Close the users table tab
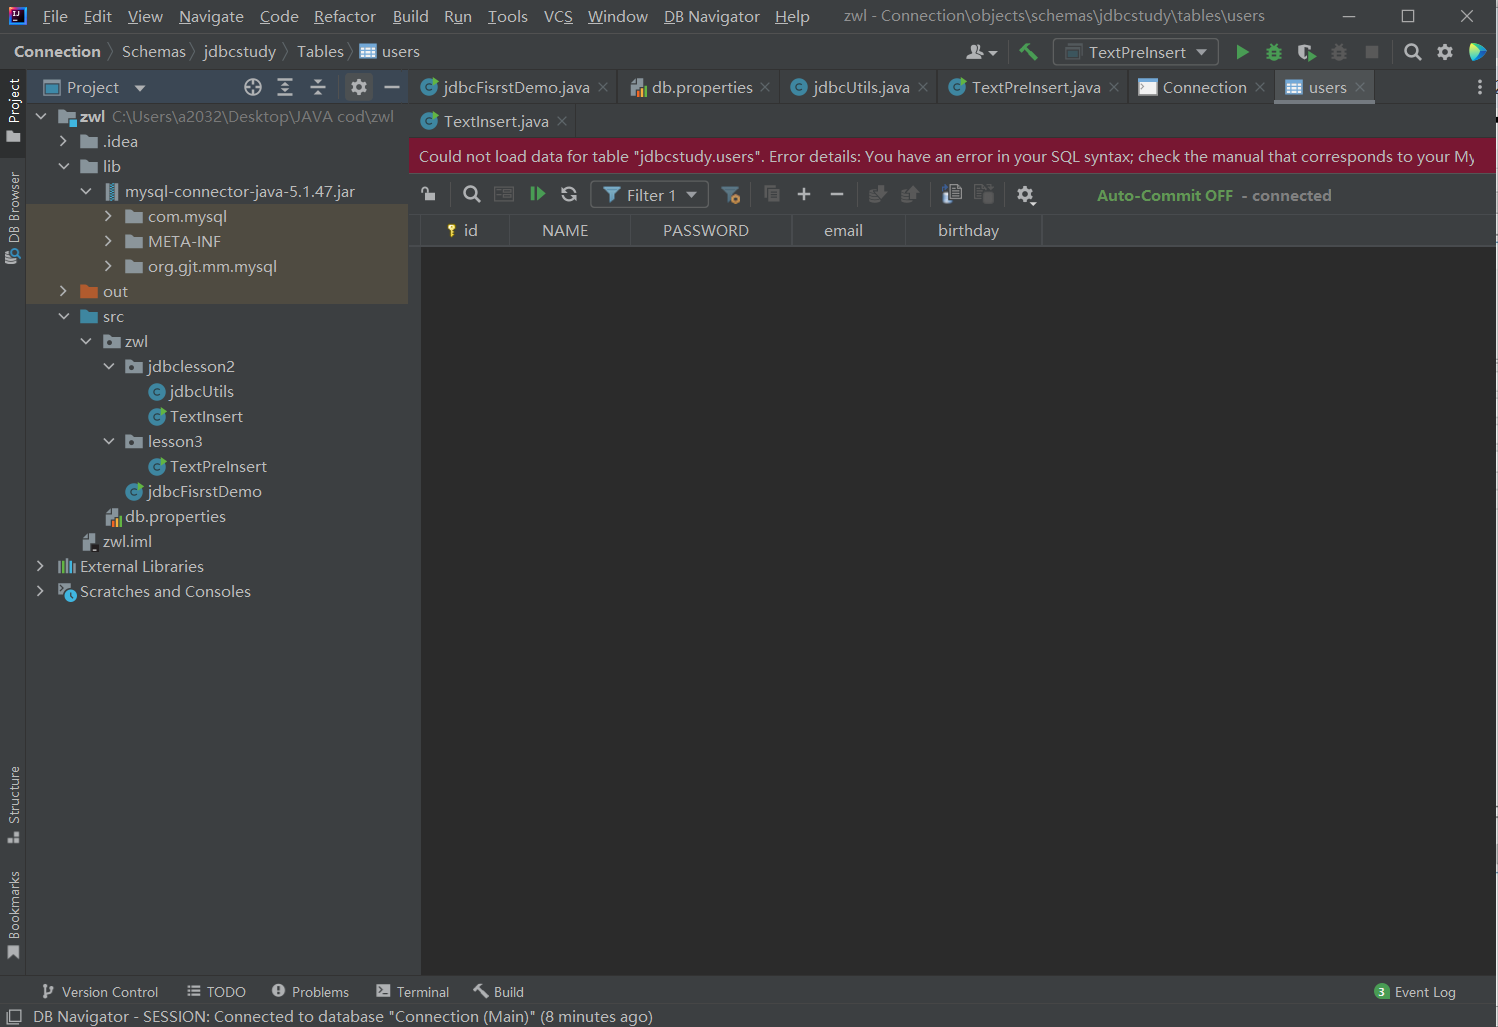Screen dimensions: 1498x1027 1360,87
